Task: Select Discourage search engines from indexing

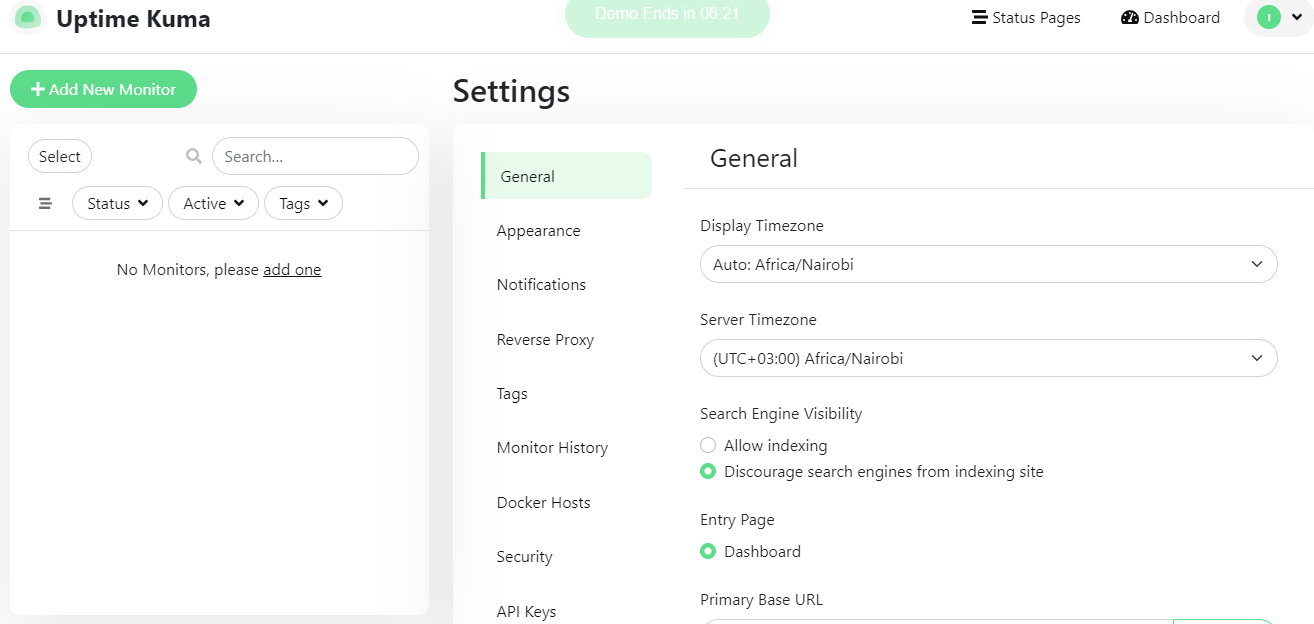Action: (x=708, y=471)
